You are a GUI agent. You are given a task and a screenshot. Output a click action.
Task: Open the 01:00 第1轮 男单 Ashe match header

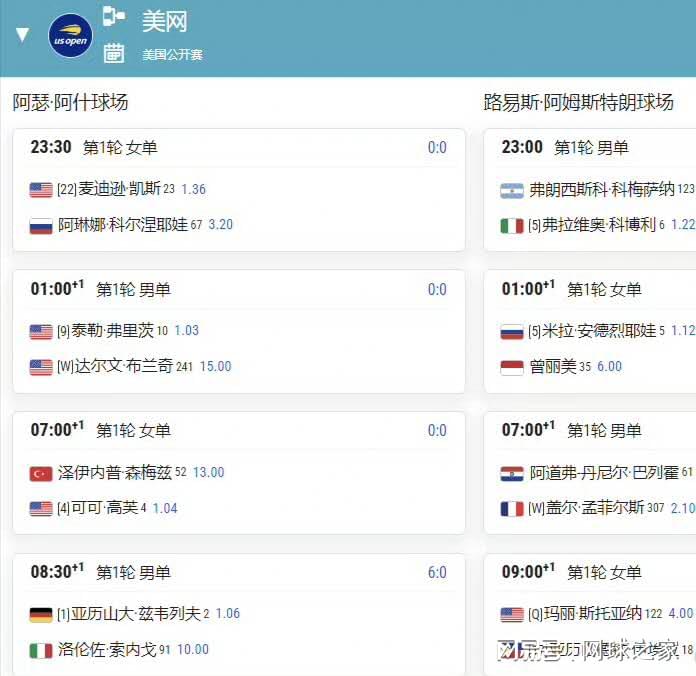click(x=101, y=289)
